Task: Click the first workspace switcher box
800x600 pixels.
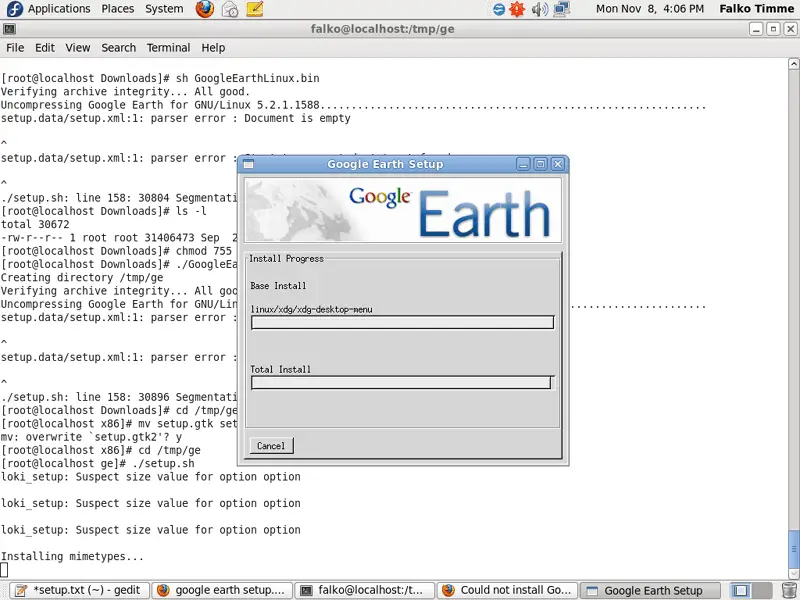Action: [740, 590]
